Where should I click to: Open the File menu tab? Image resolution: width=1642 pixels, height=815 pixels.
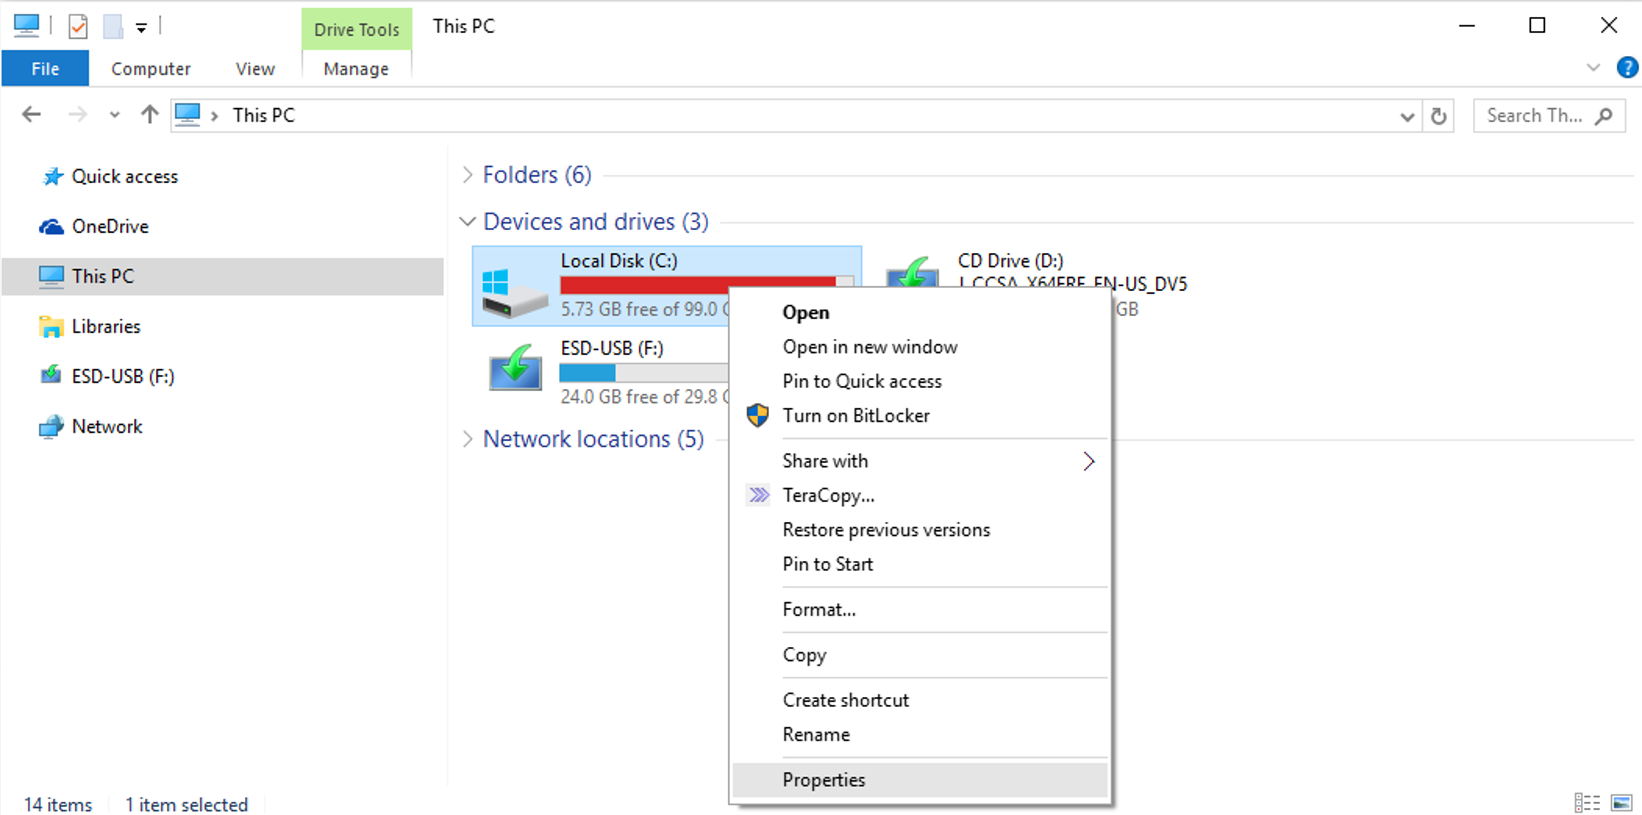click(x=45, y=69)
